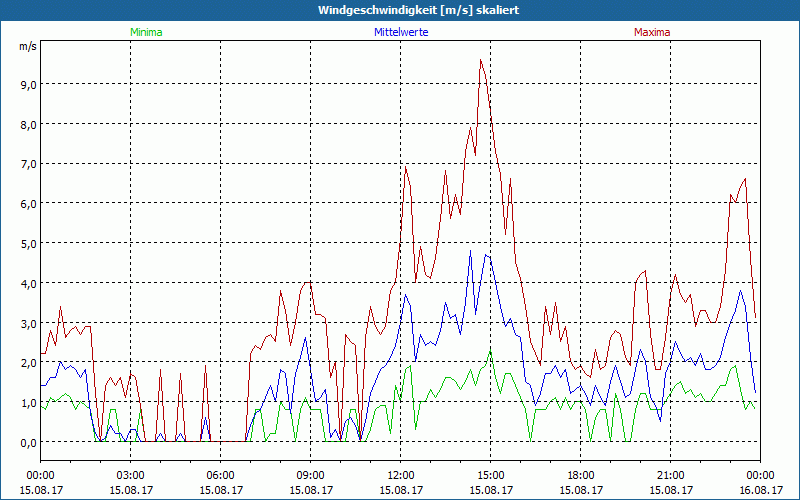
Task: Click the highest peak of the red Maxima line
Action: coord(481,60)
